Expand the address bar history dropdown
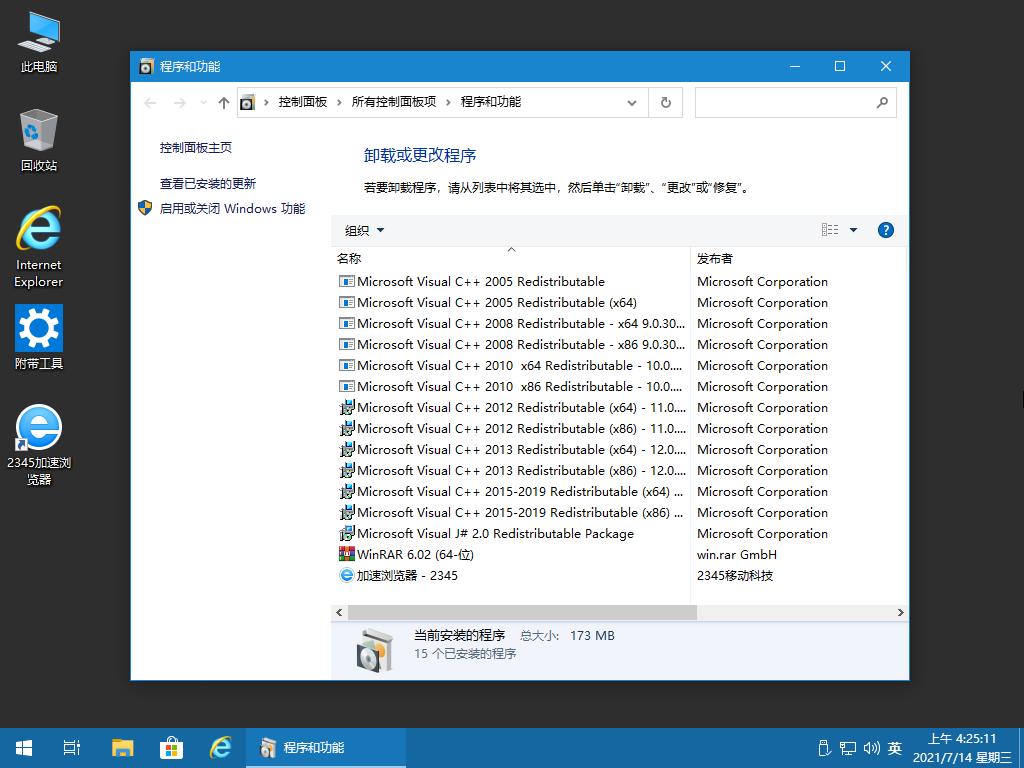Image resolution: width=1024 pixels, height=768 pixels. coord(632,103)
